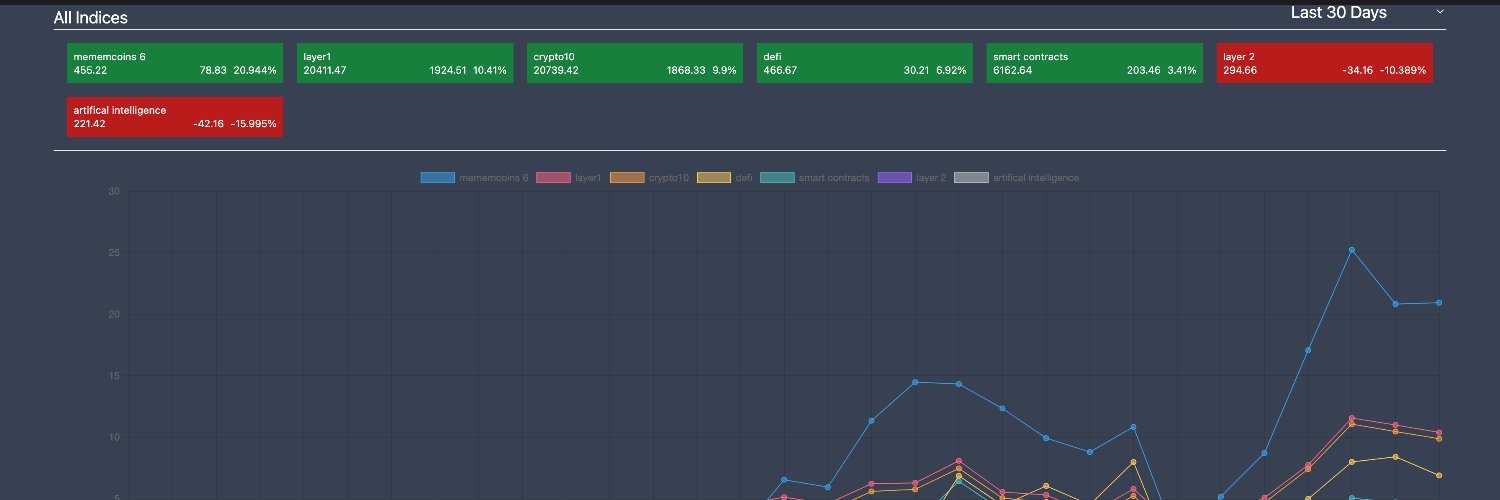1500x500 pixels.
Task: Click the 6162.64 value on smart contracts
Action: tap(1012, 71)
